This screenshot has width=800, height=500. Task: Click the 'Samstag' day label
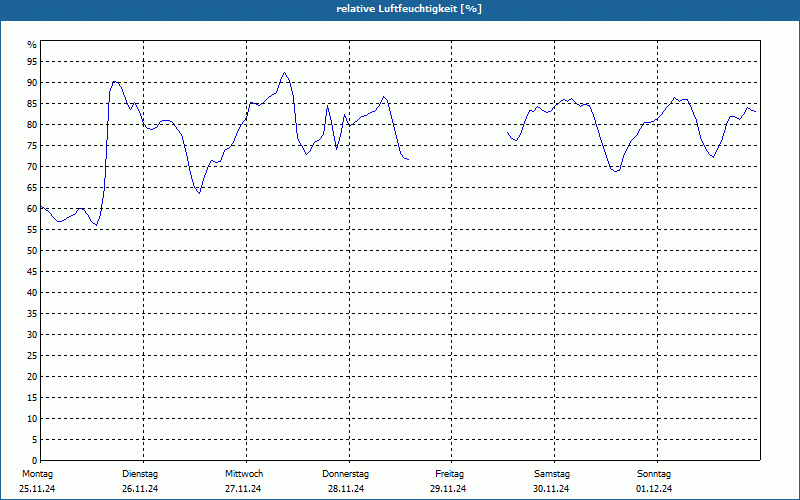(x=552, y=474)
